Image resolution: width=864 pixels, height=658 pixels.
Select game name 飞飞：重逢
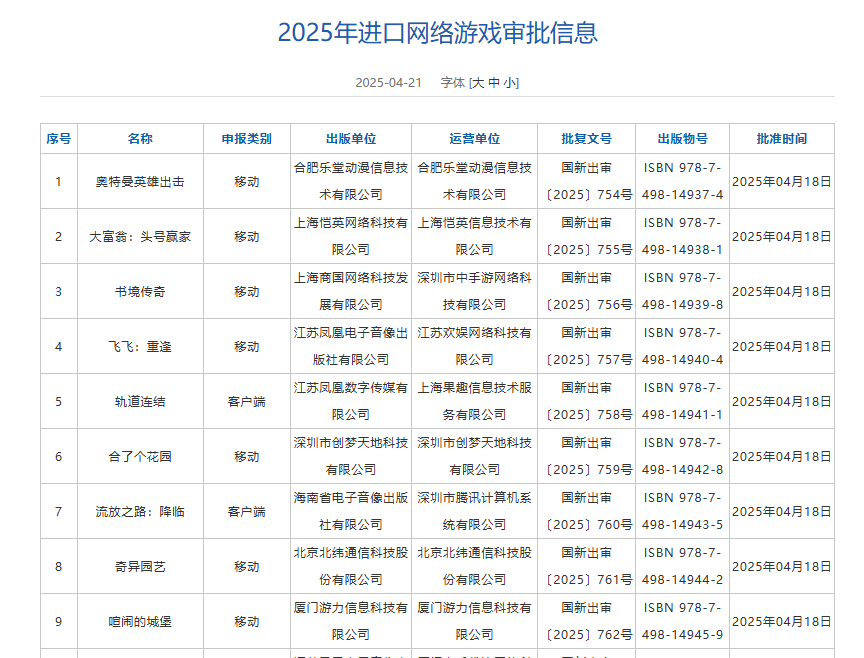pyautogui.click(x=140, y=347)
